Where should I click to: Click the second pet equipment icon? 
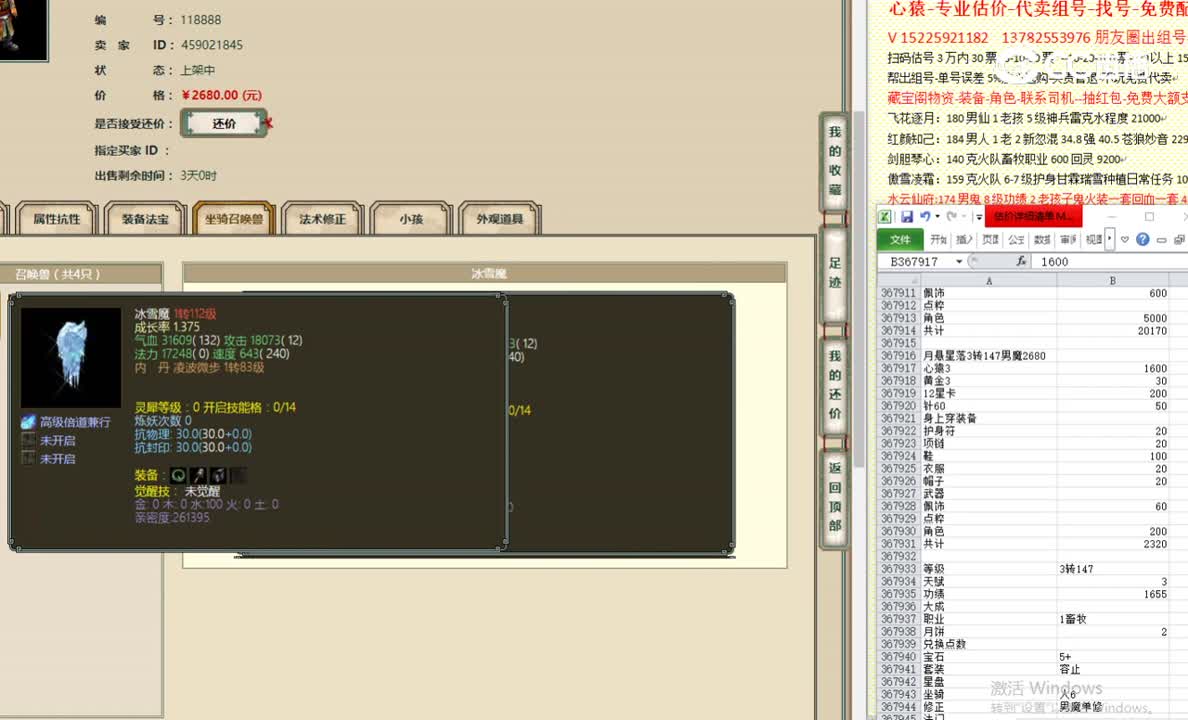coord(199,475)
